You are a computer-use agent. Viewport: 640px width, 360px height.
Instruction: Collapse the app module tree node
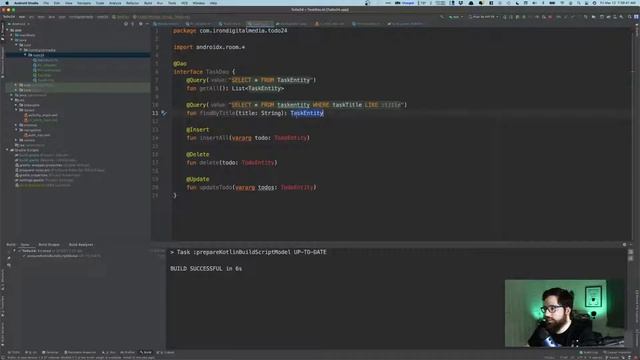(7, 30)
